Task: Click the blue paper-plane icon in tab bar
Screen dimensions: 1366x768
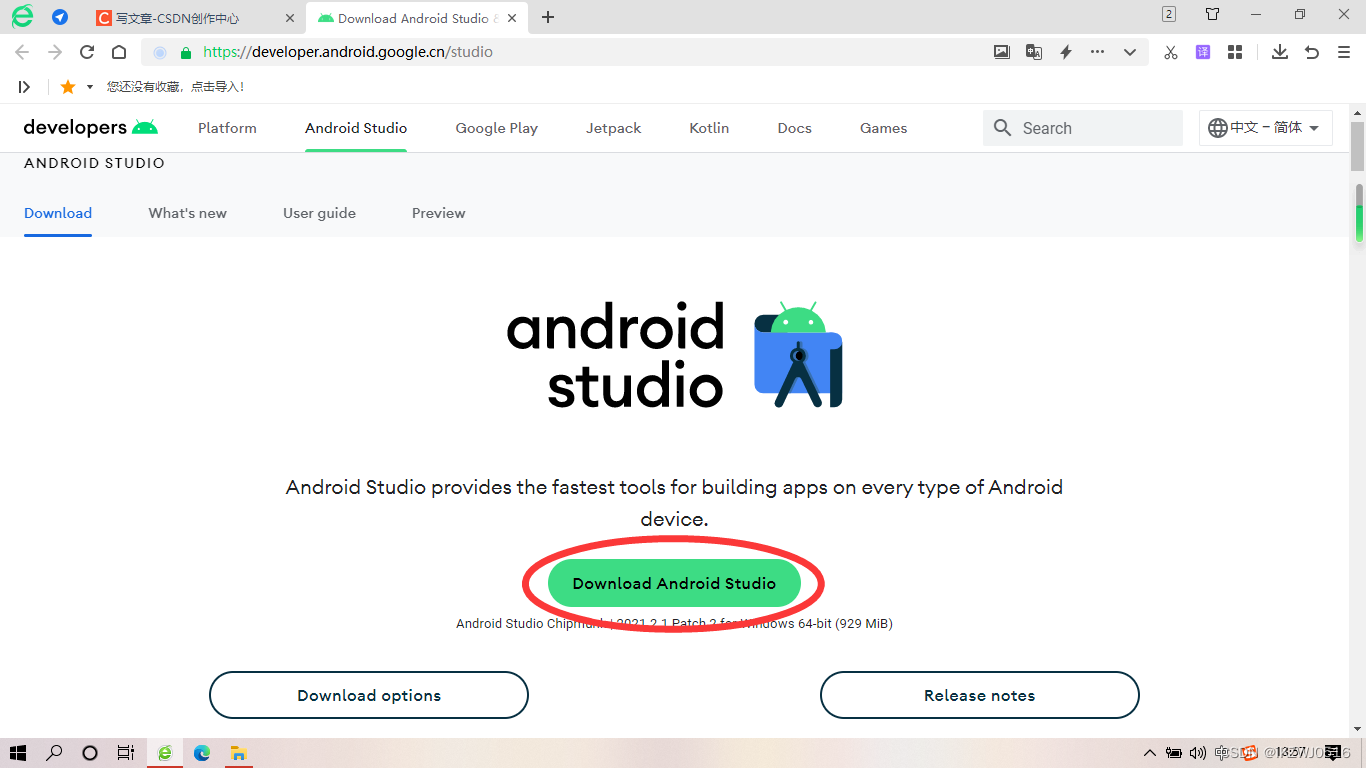Action: click(60, 17)
